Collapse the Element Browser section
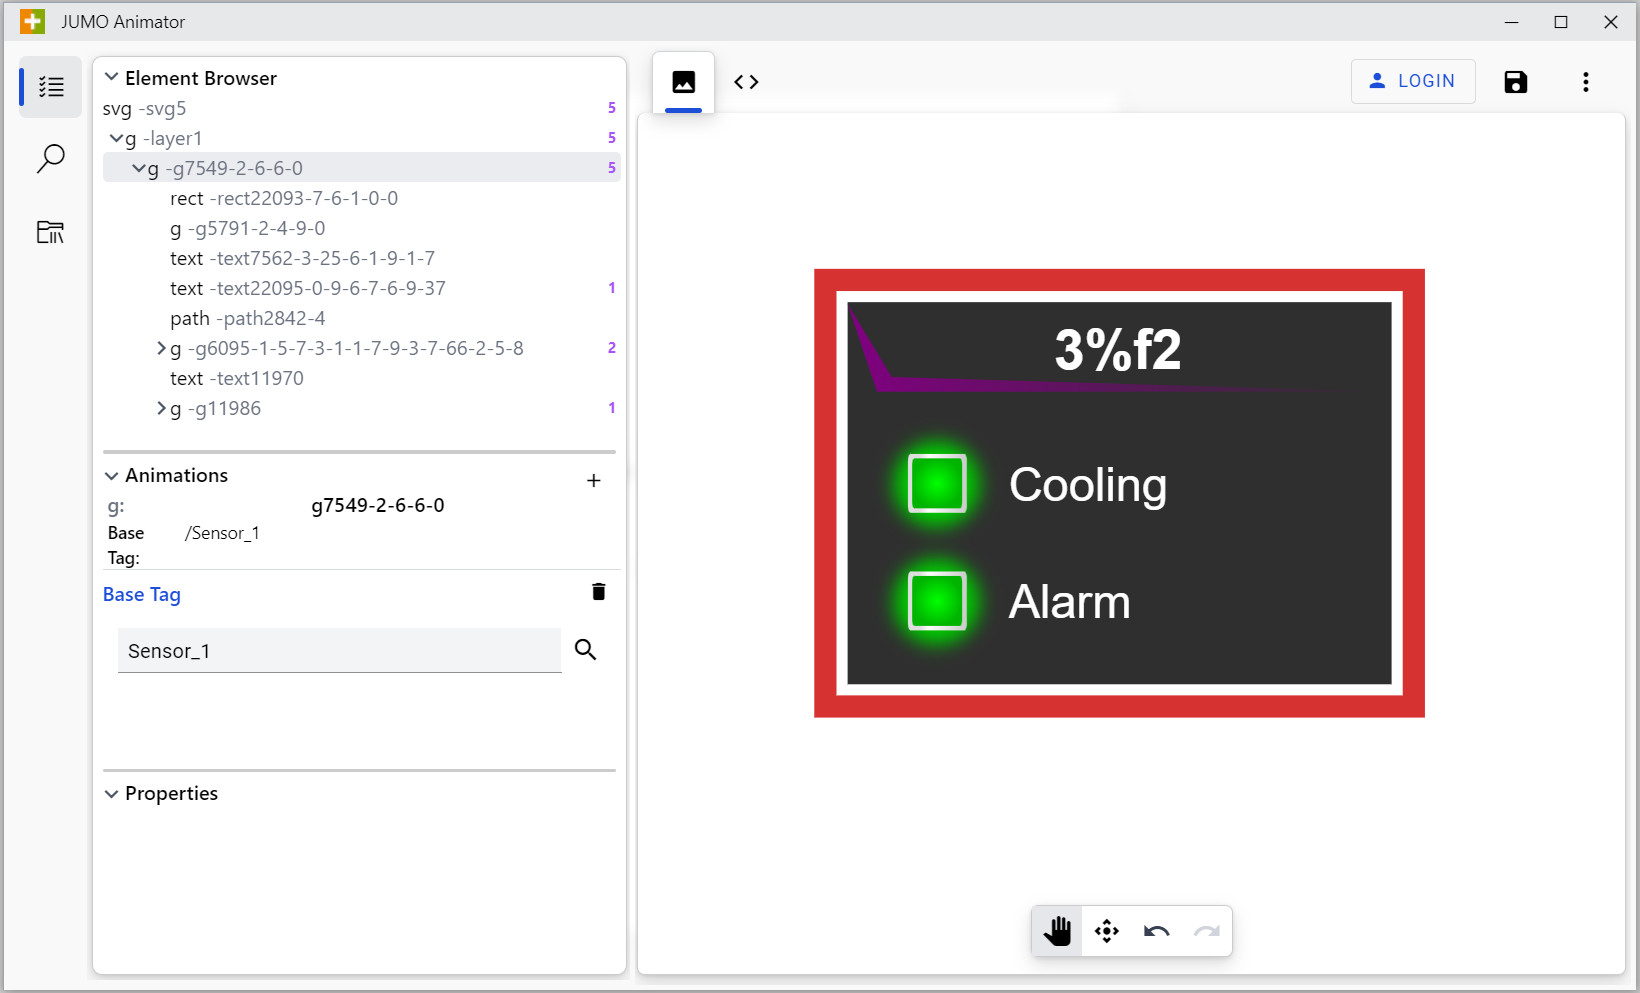Screen dimensions: 1640x993 [x=112, y=78]
